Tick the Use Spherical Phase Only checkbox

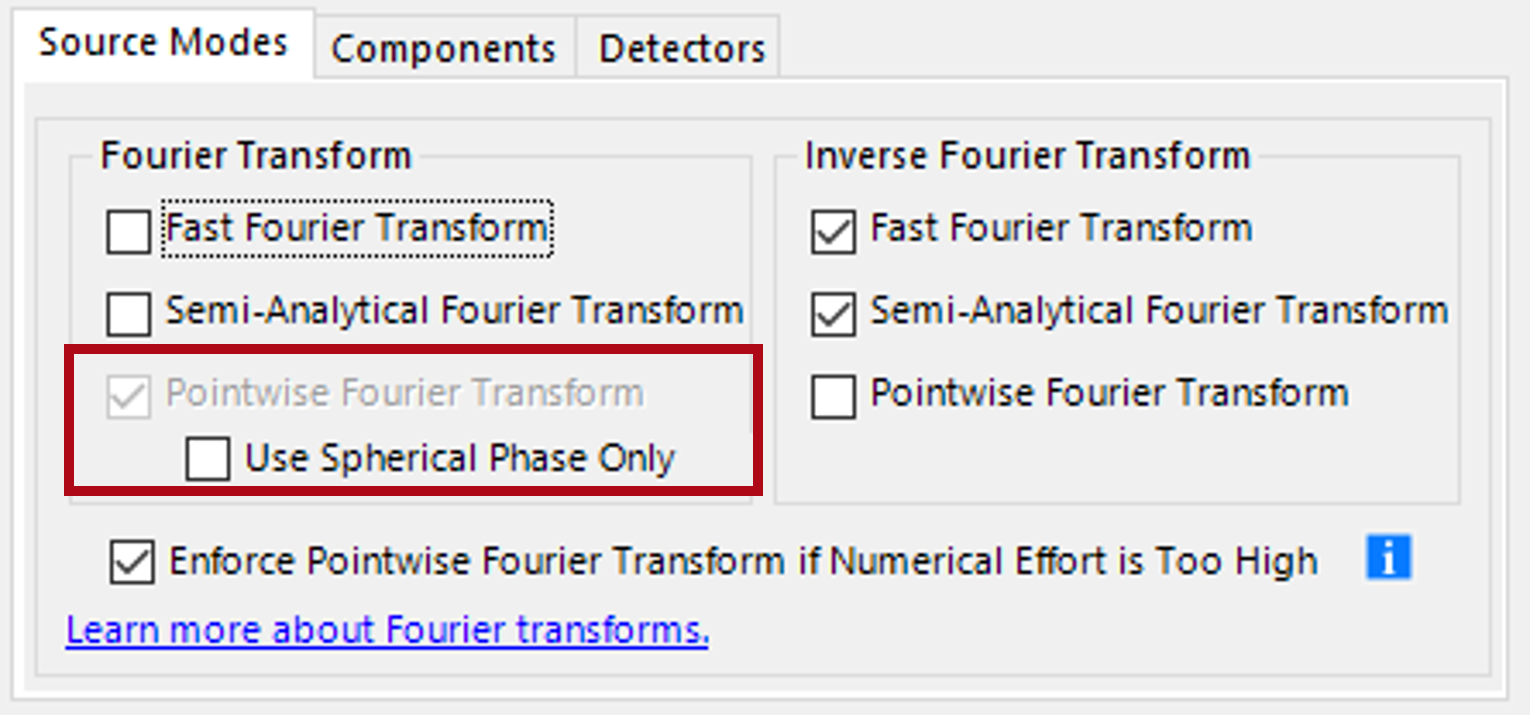pyautogui.click(x=208, y=460)
